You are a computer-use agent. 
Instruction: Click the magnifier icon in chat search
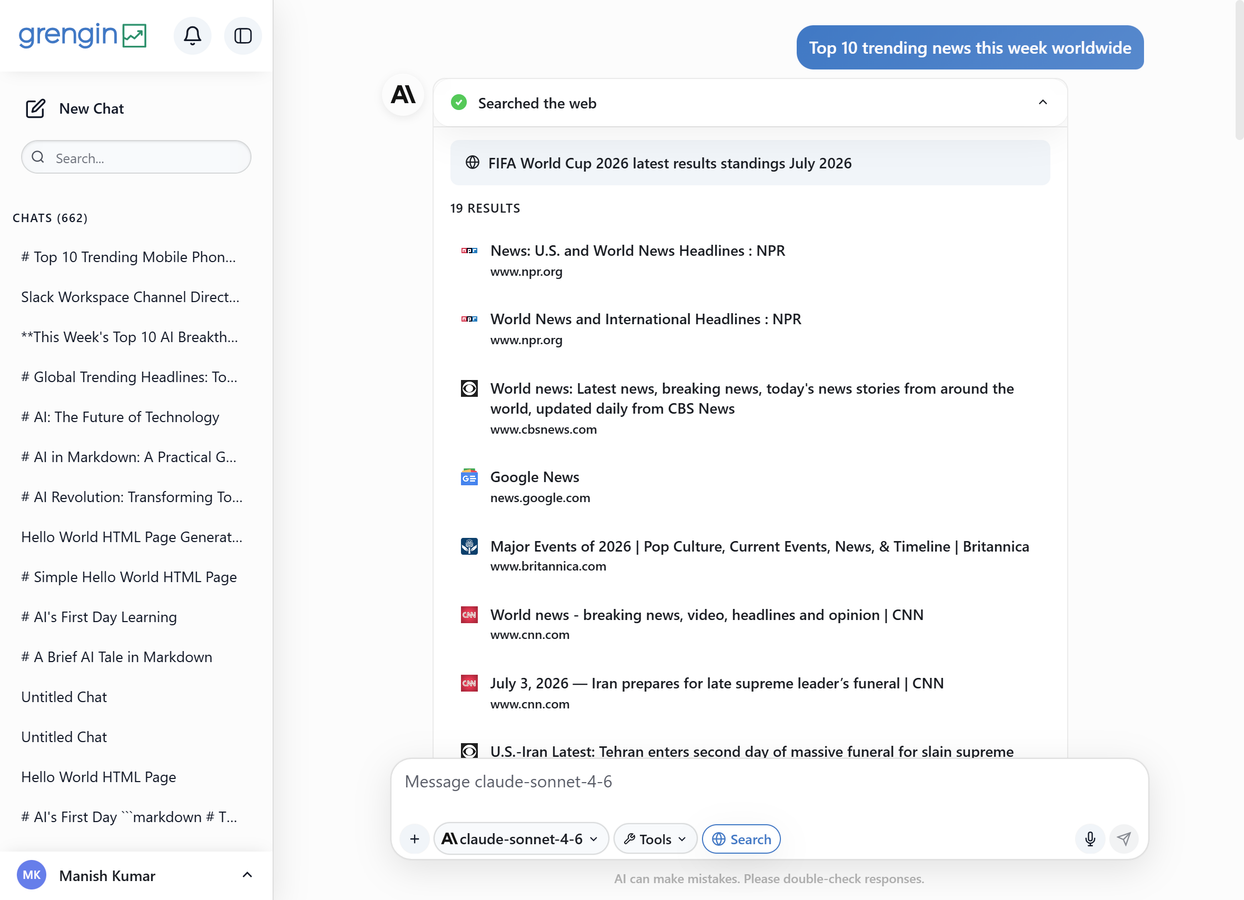pos(38,157)
